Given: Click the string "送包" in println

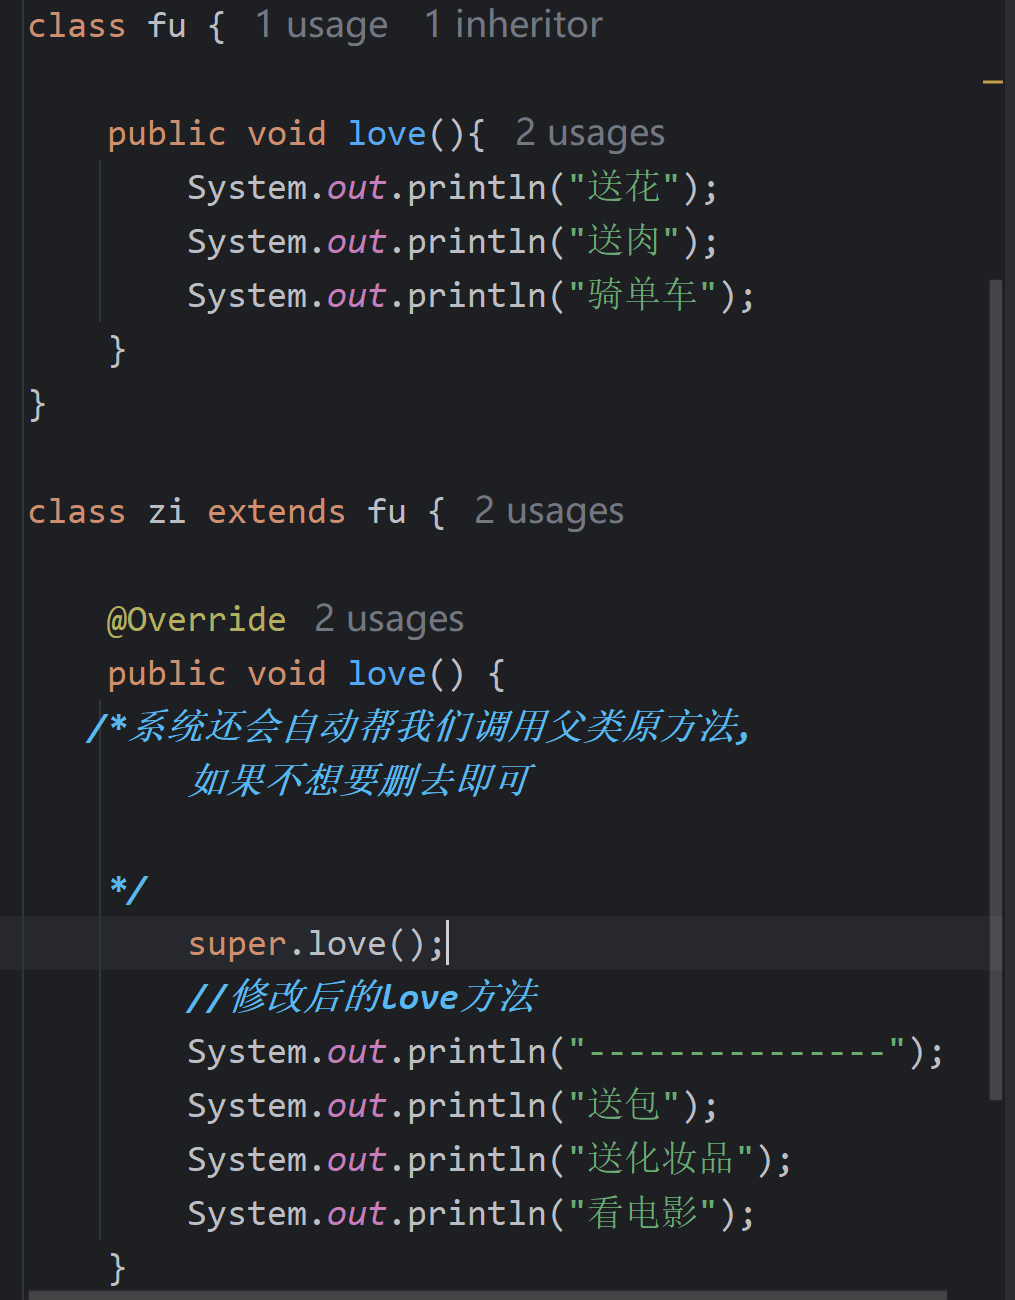Looking at the screenshot, I should 624,1105.
